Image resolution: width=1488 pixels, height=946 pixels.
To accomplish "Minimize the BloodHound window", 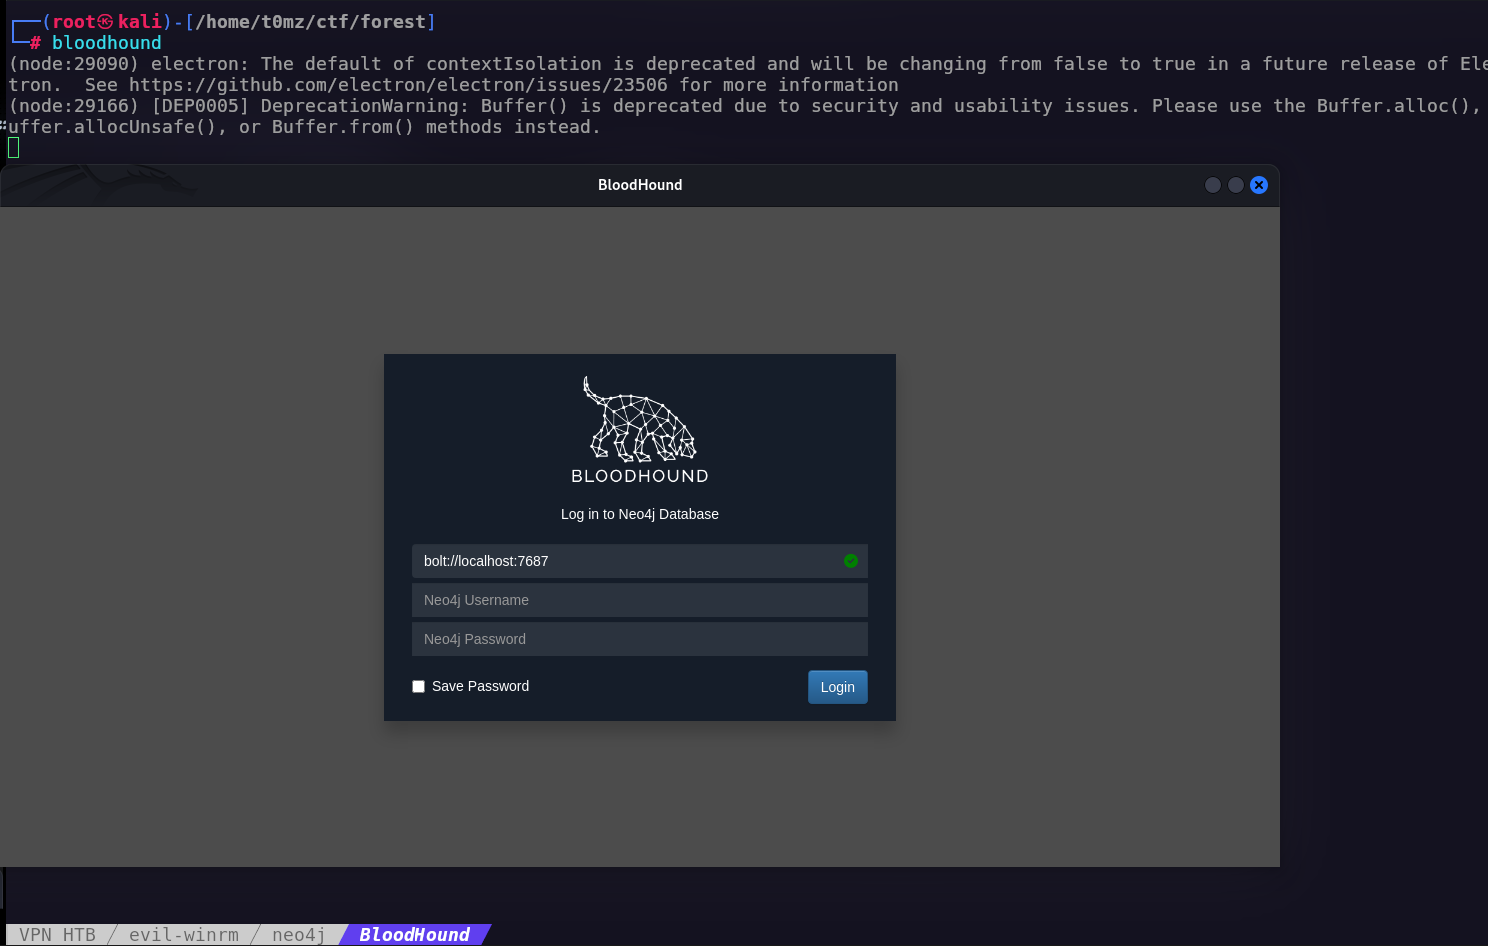I will 1213,185.
